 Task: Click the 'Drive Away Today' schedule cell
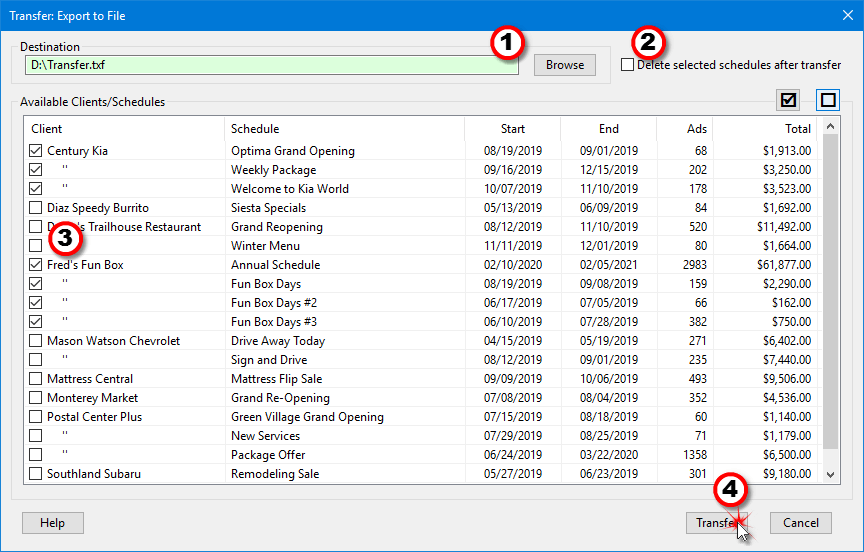(x=345, y=340)
